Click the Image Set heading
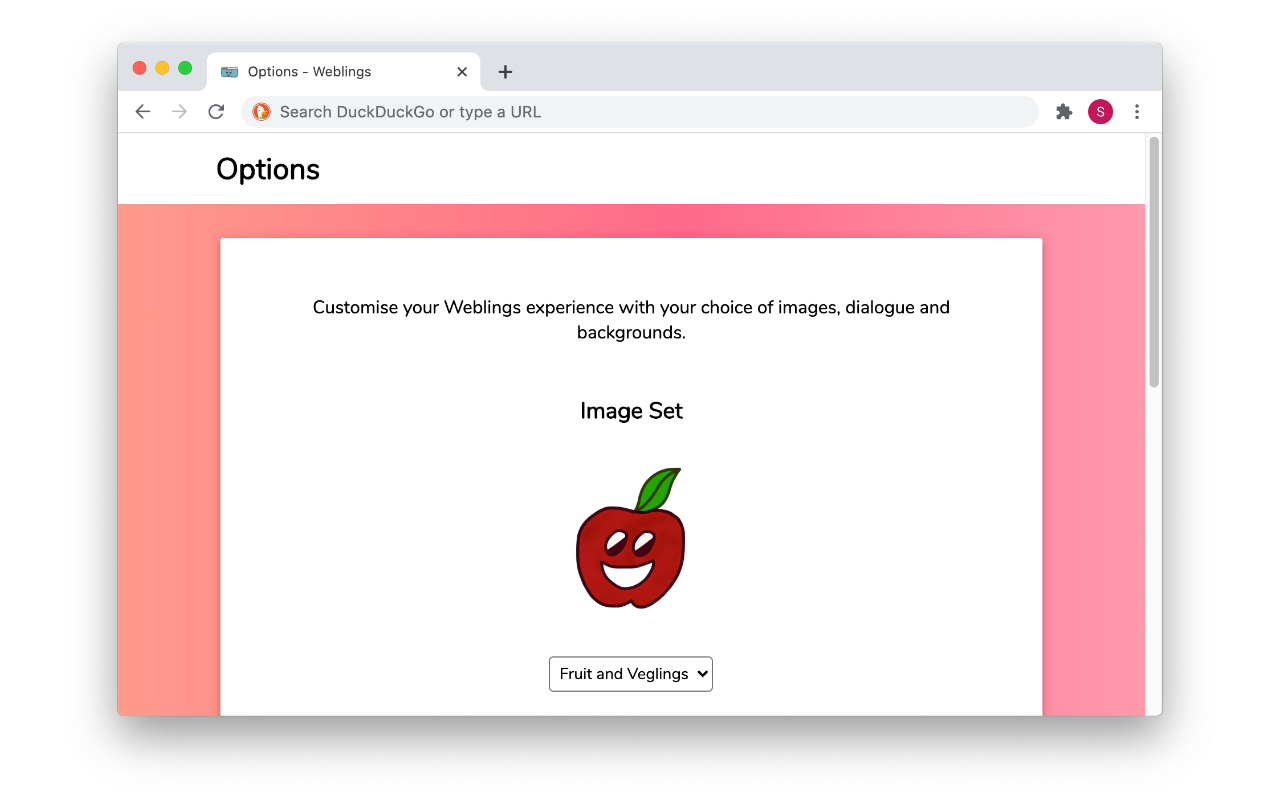1280x800 pixels. click(x=631, y=411)
